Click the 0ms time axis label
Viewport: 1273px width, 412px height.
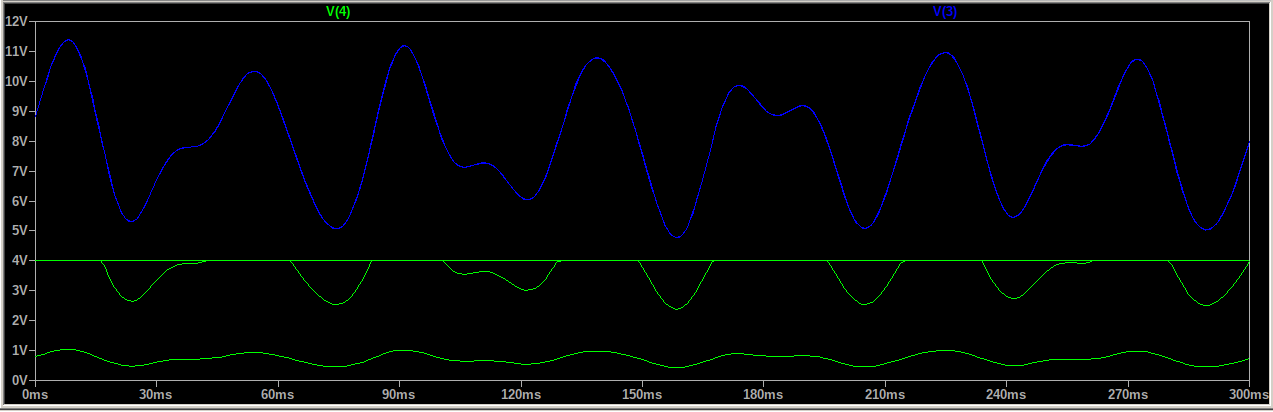coord(35,396)
